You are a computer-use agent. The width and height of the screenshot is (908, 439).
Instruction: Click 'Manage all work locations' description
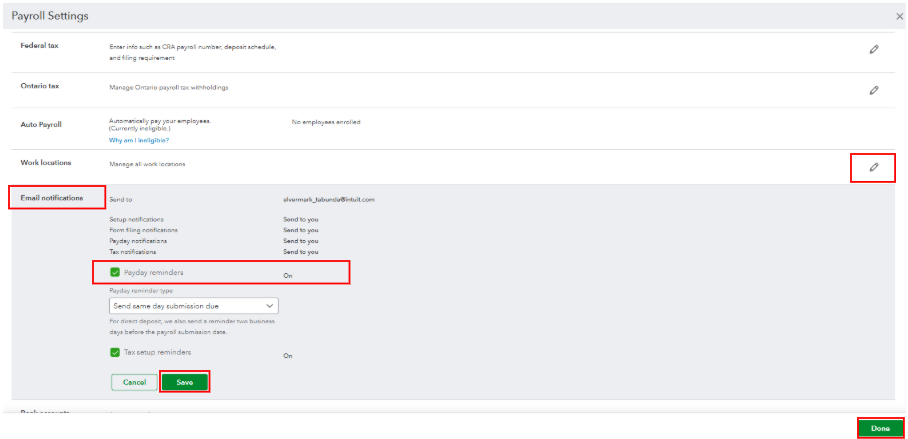click(147, 164)
